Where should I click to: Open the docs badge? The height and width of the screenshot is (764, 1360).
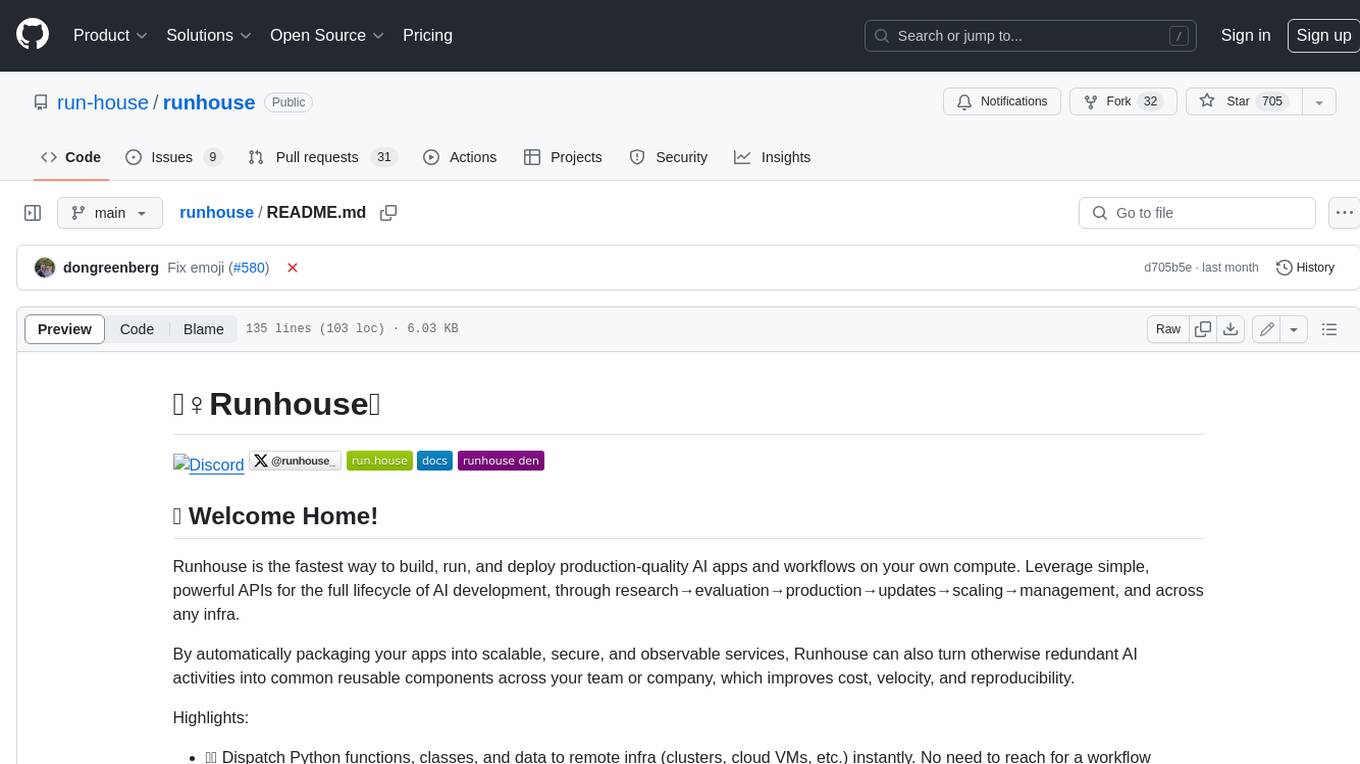tap(435, 461)
